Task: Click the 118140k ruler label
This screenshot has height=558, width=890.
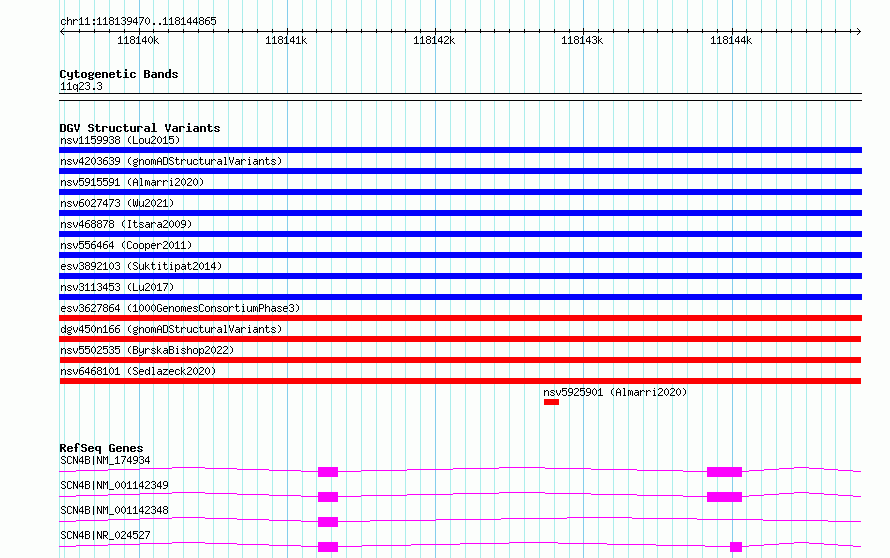Action: (x=138, y=40)
